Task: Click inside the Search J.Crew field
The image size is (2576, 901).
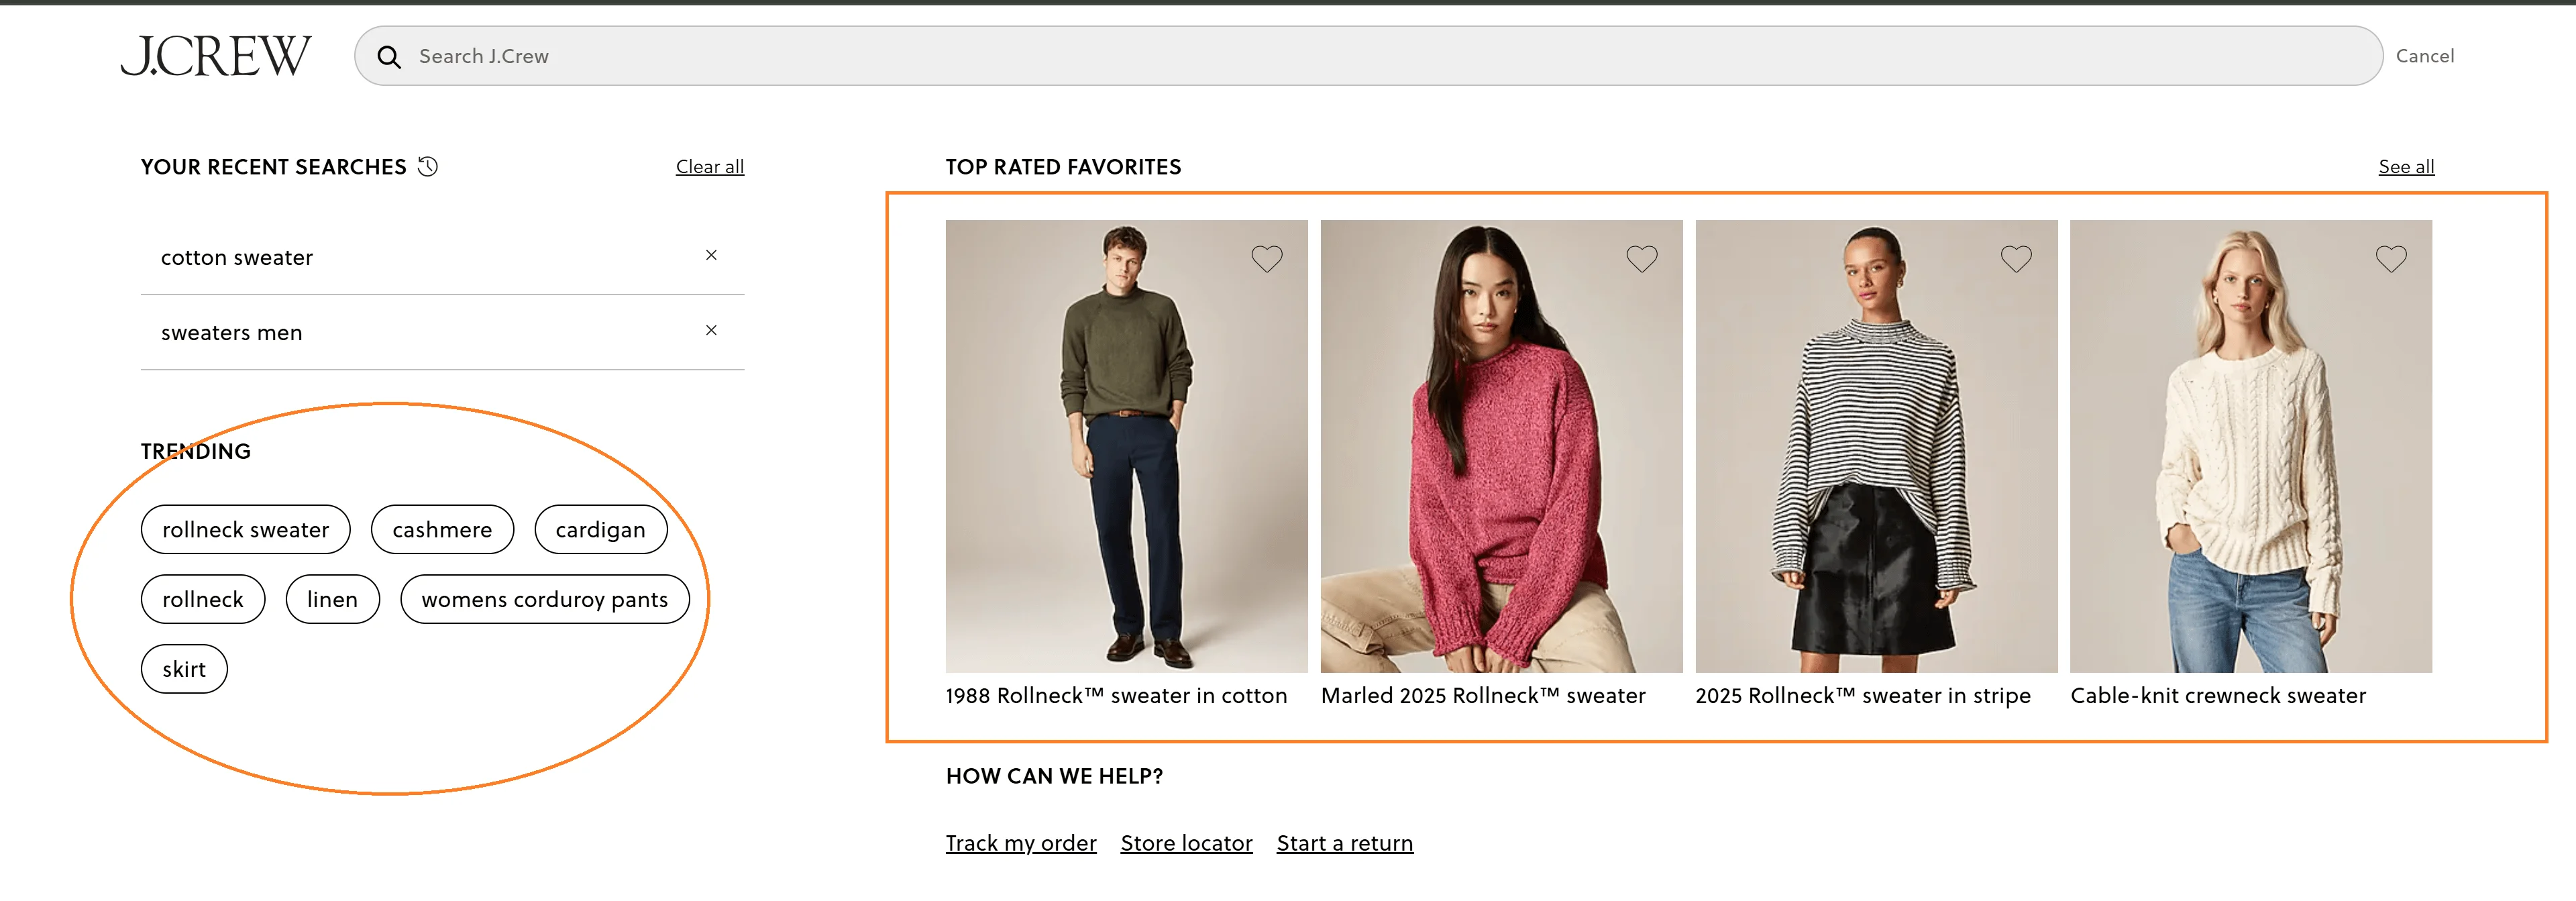Action: tap(800, 56)
